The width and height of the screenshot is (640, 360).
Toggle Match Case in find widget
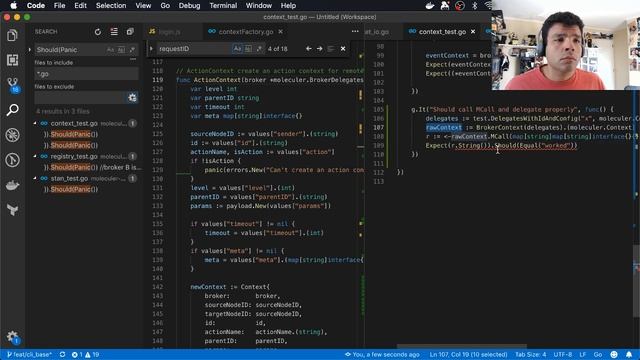point(237,49)
